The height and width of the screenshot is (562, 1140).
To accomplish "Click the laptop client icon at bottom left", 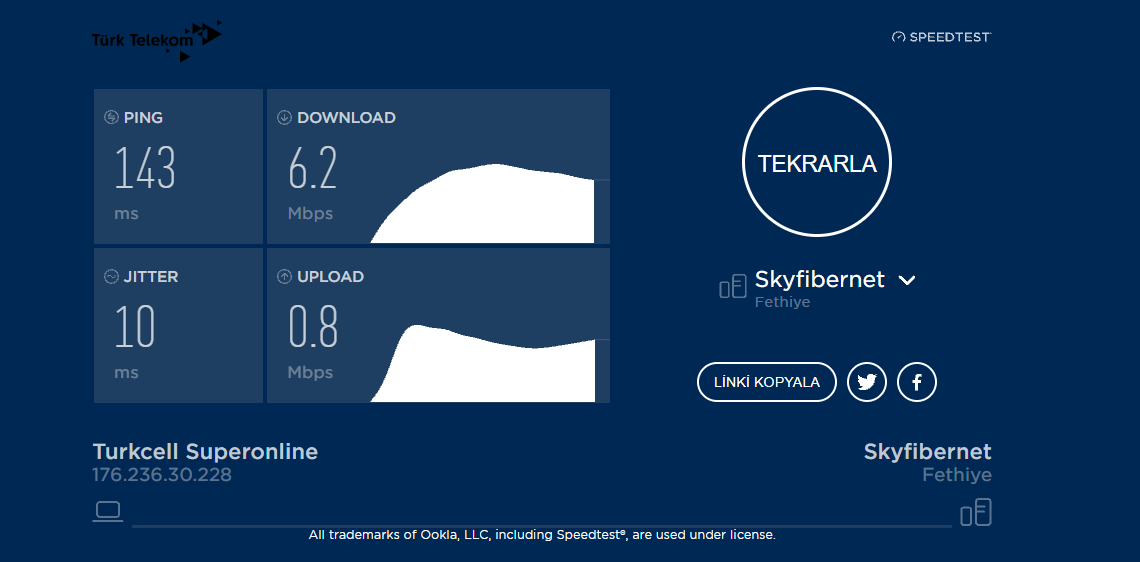I will pos(108,511).
